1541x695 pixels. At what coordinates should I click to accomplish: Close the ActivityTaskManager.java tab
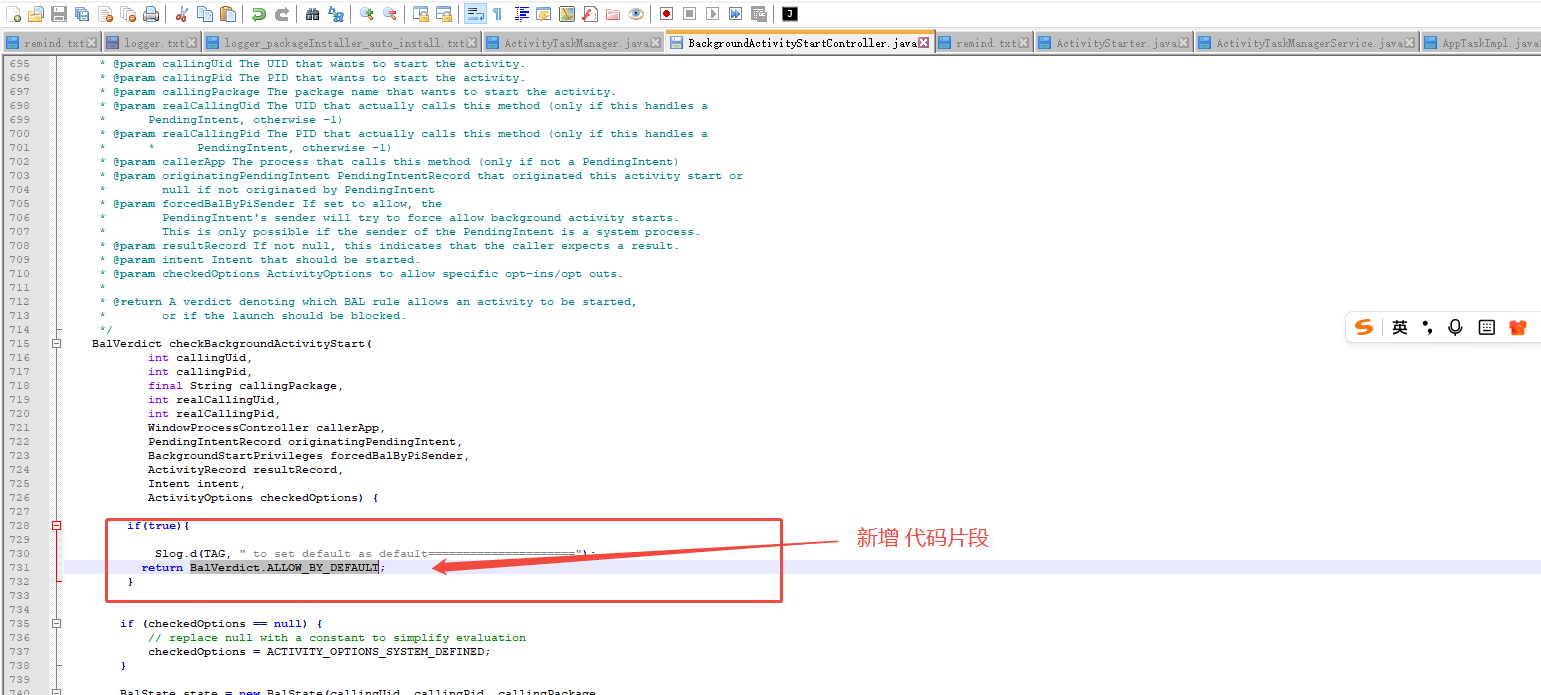pyautogui.click(x=656, y=43)
